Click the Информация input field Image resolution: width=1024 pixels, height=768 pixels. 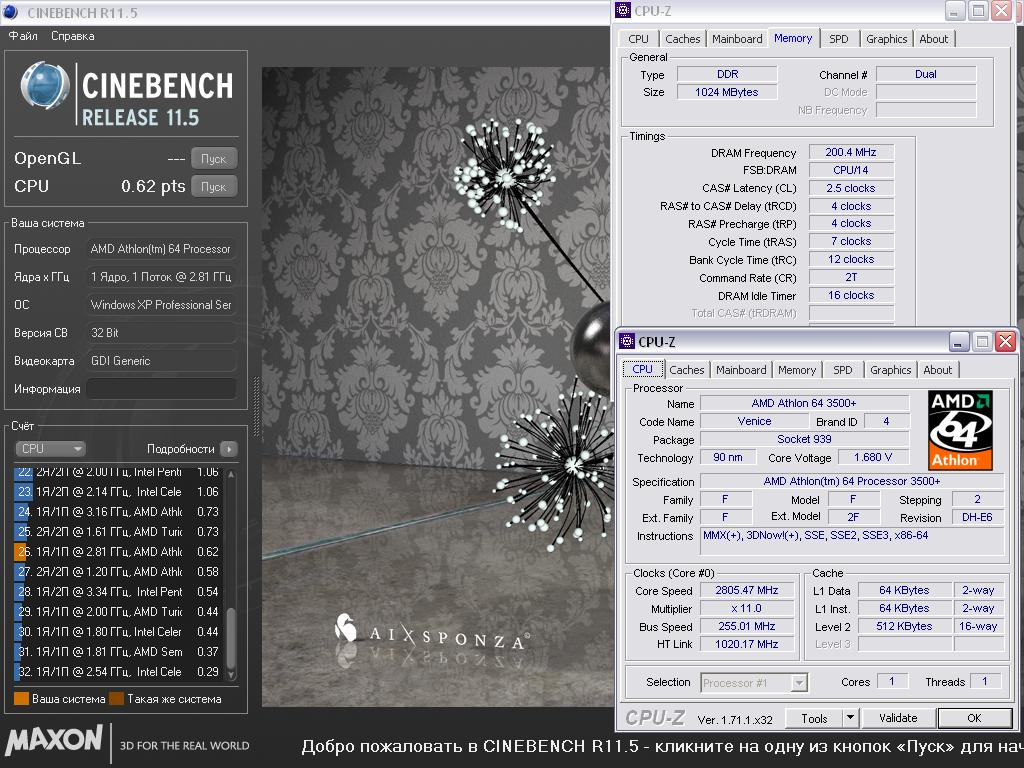161,389
